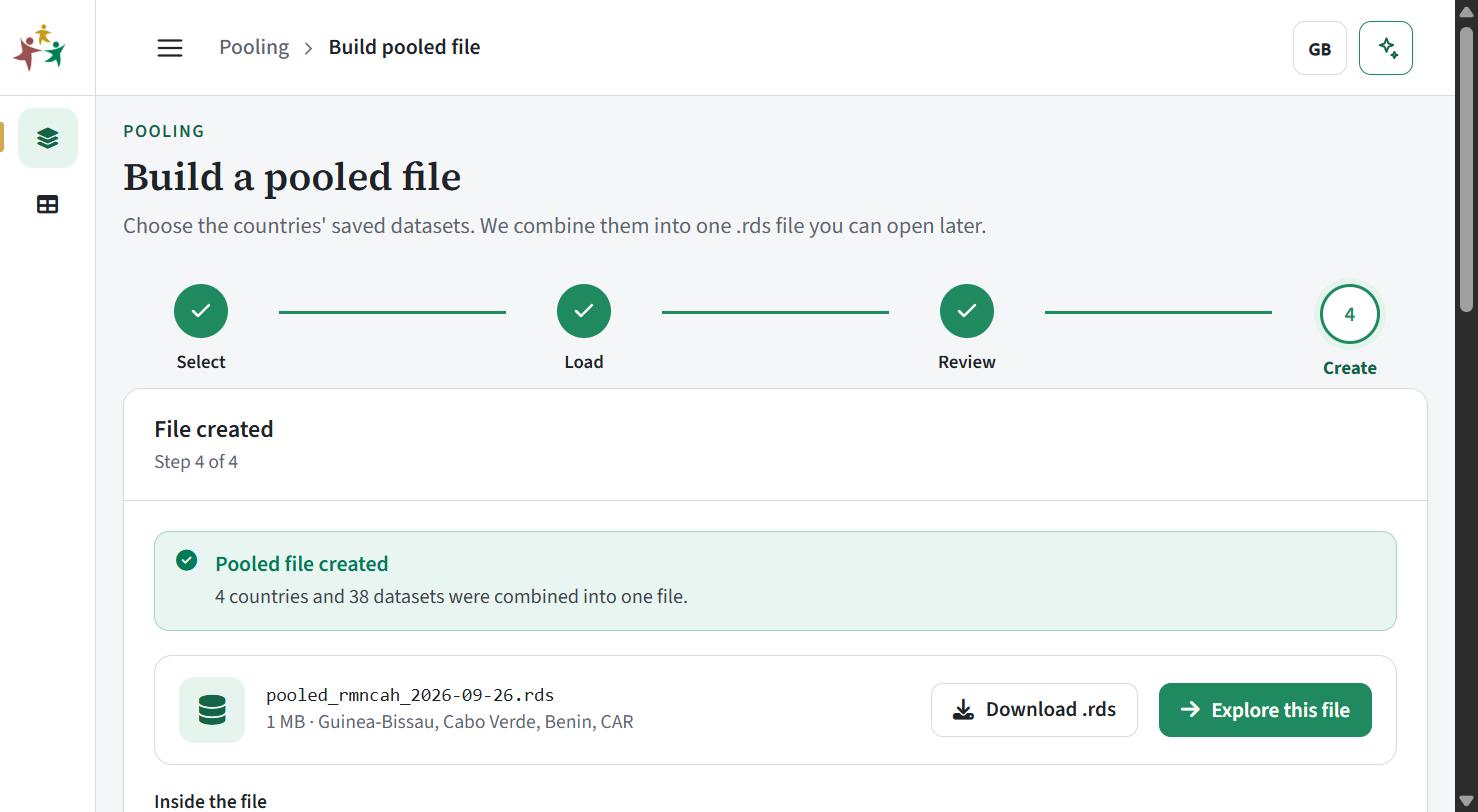Click the Inside the file heading
The image size is (1478, 812).
pyautogui.click(x=210, y=801)
